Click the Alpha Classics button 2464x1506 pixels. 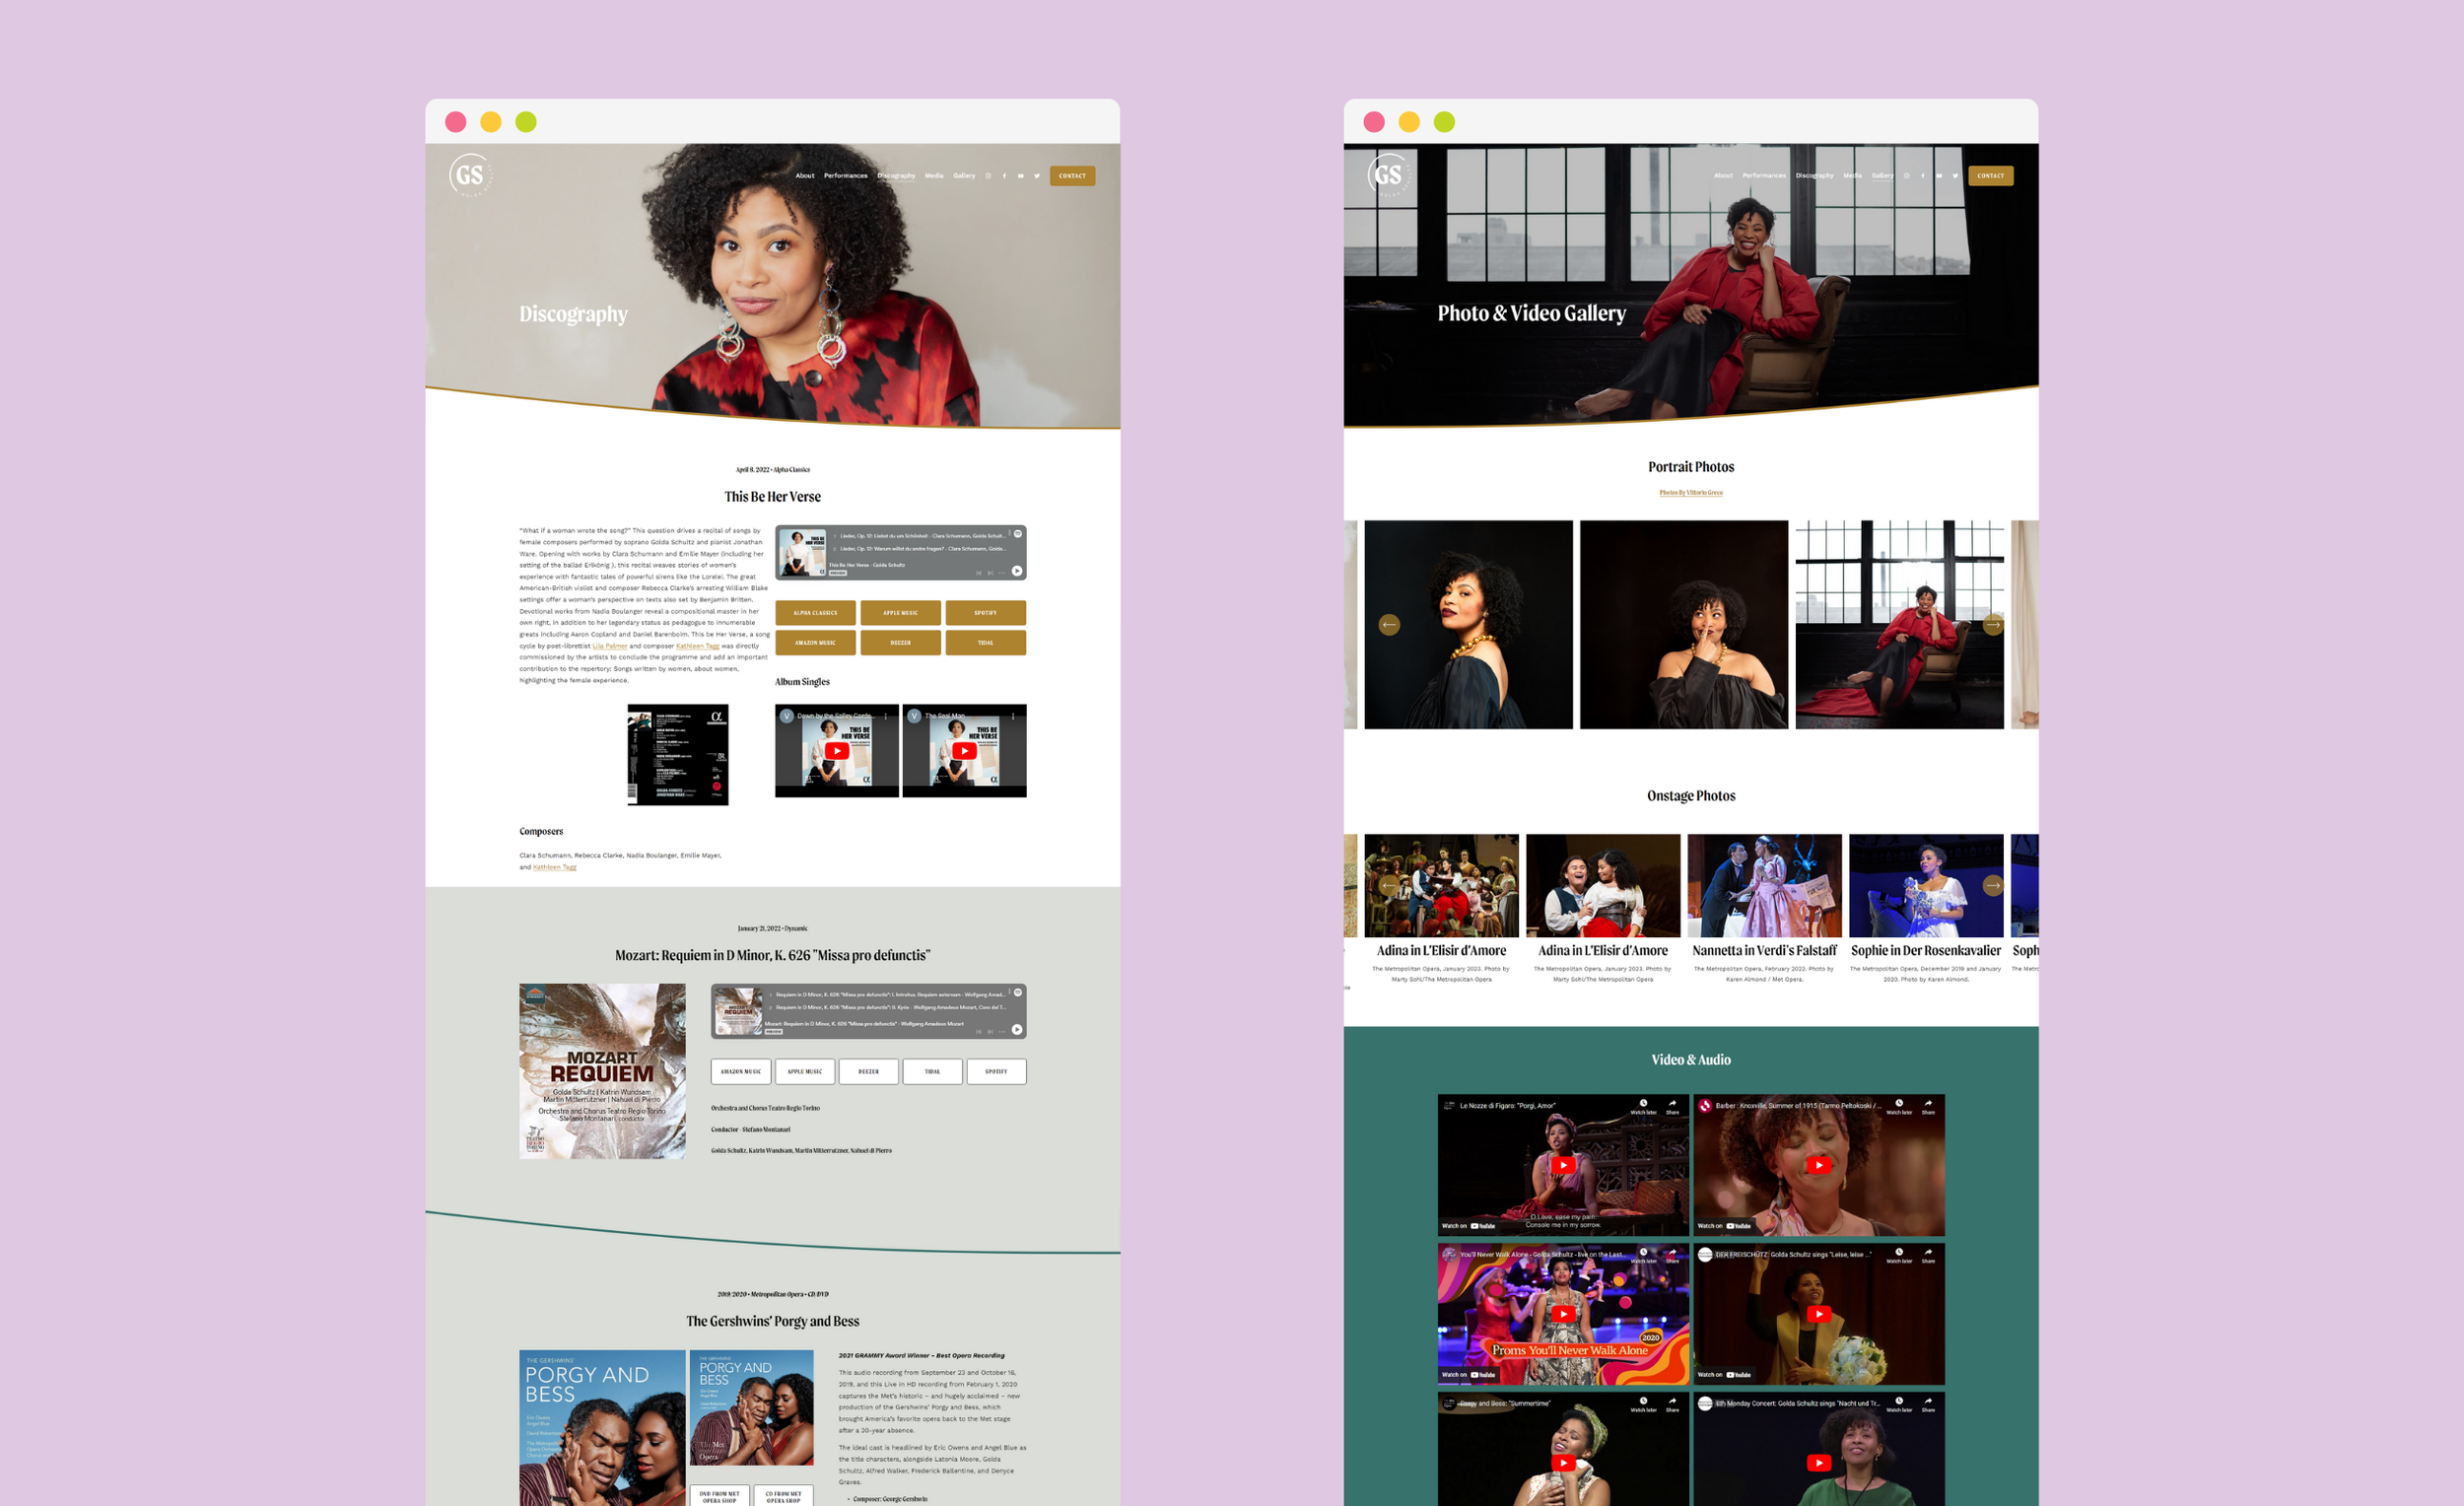(815, 613)
